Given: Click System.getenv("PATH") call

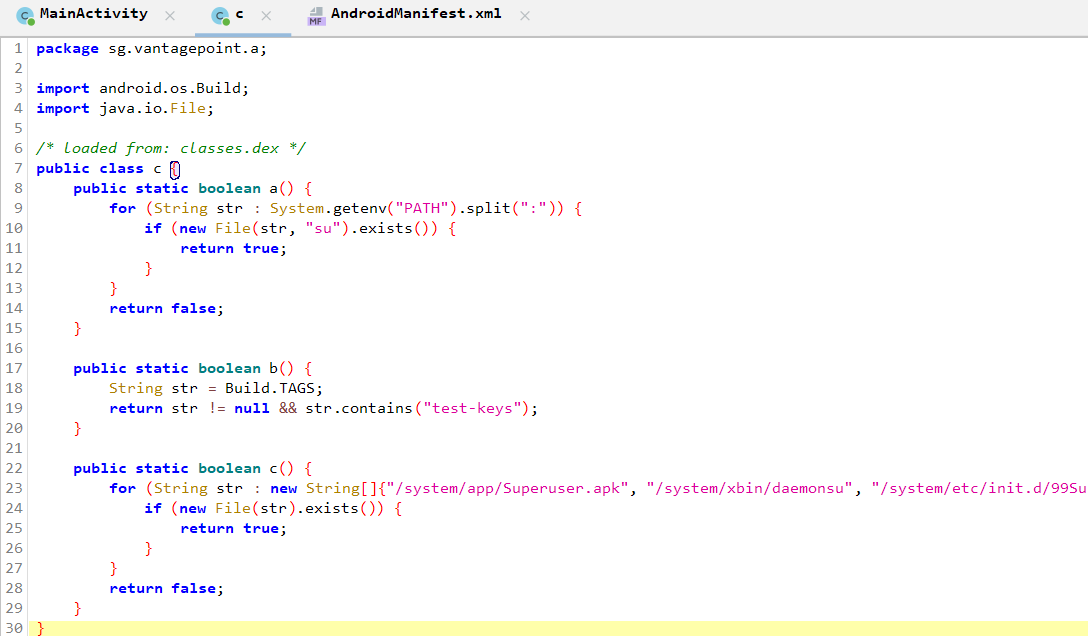Looking at the screenshot, I should (x=363, y=209).
